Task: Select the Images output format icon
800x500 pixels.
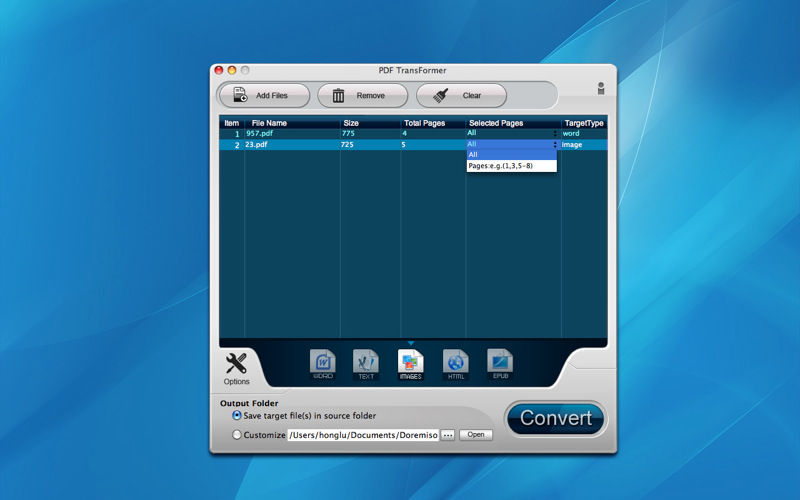Action: click(411, 364)
